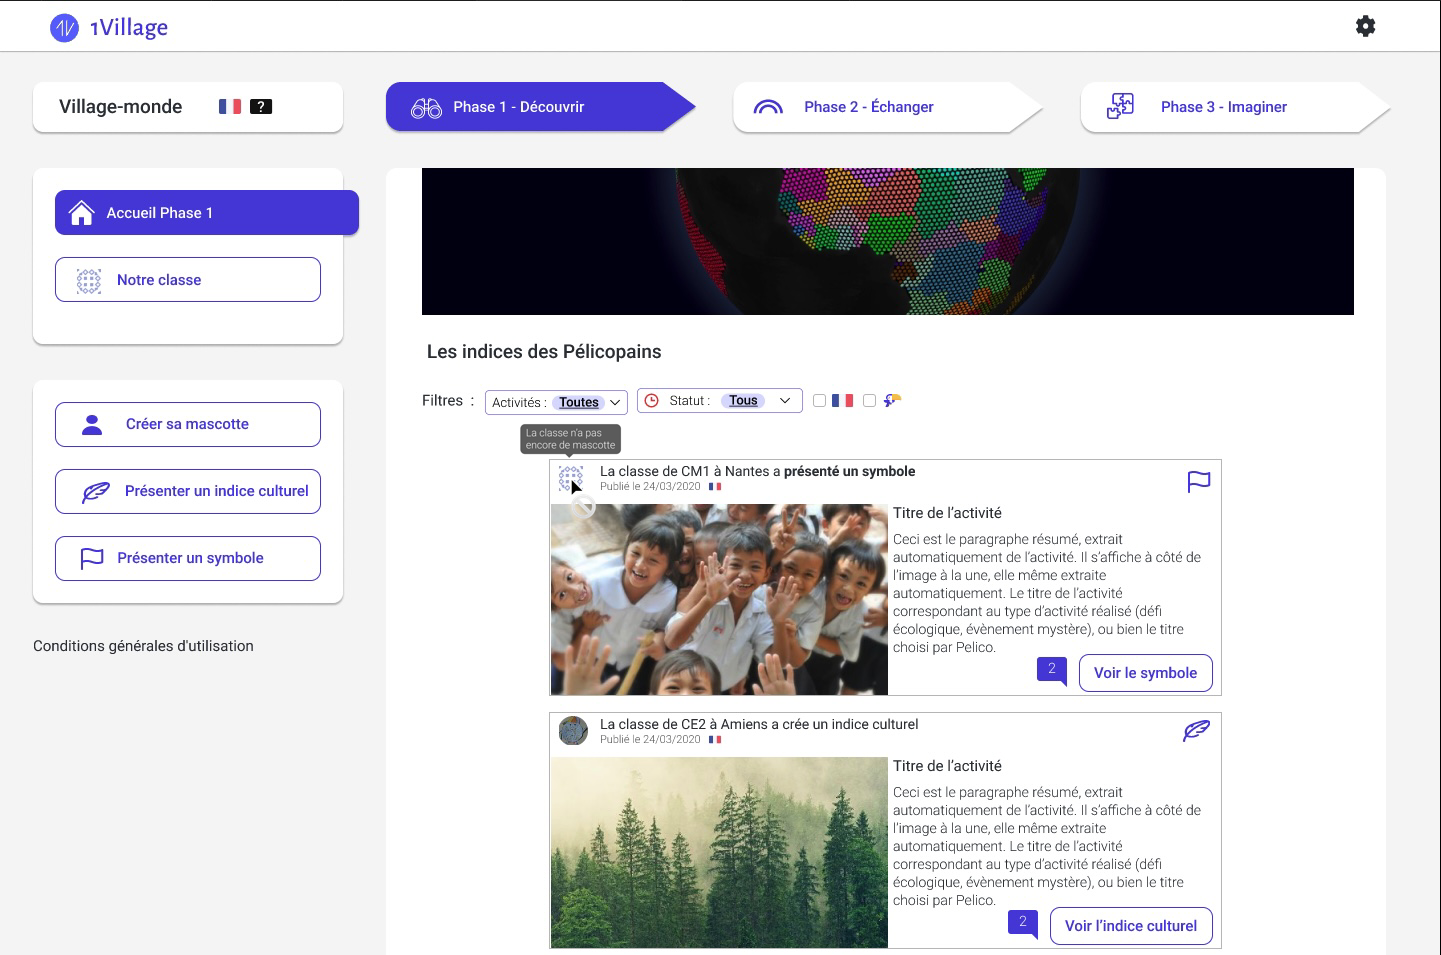The height and width of the screenshot is (955, 1441).
Task: Click small French flag under CM1 Nantes date
Action: 715,487
